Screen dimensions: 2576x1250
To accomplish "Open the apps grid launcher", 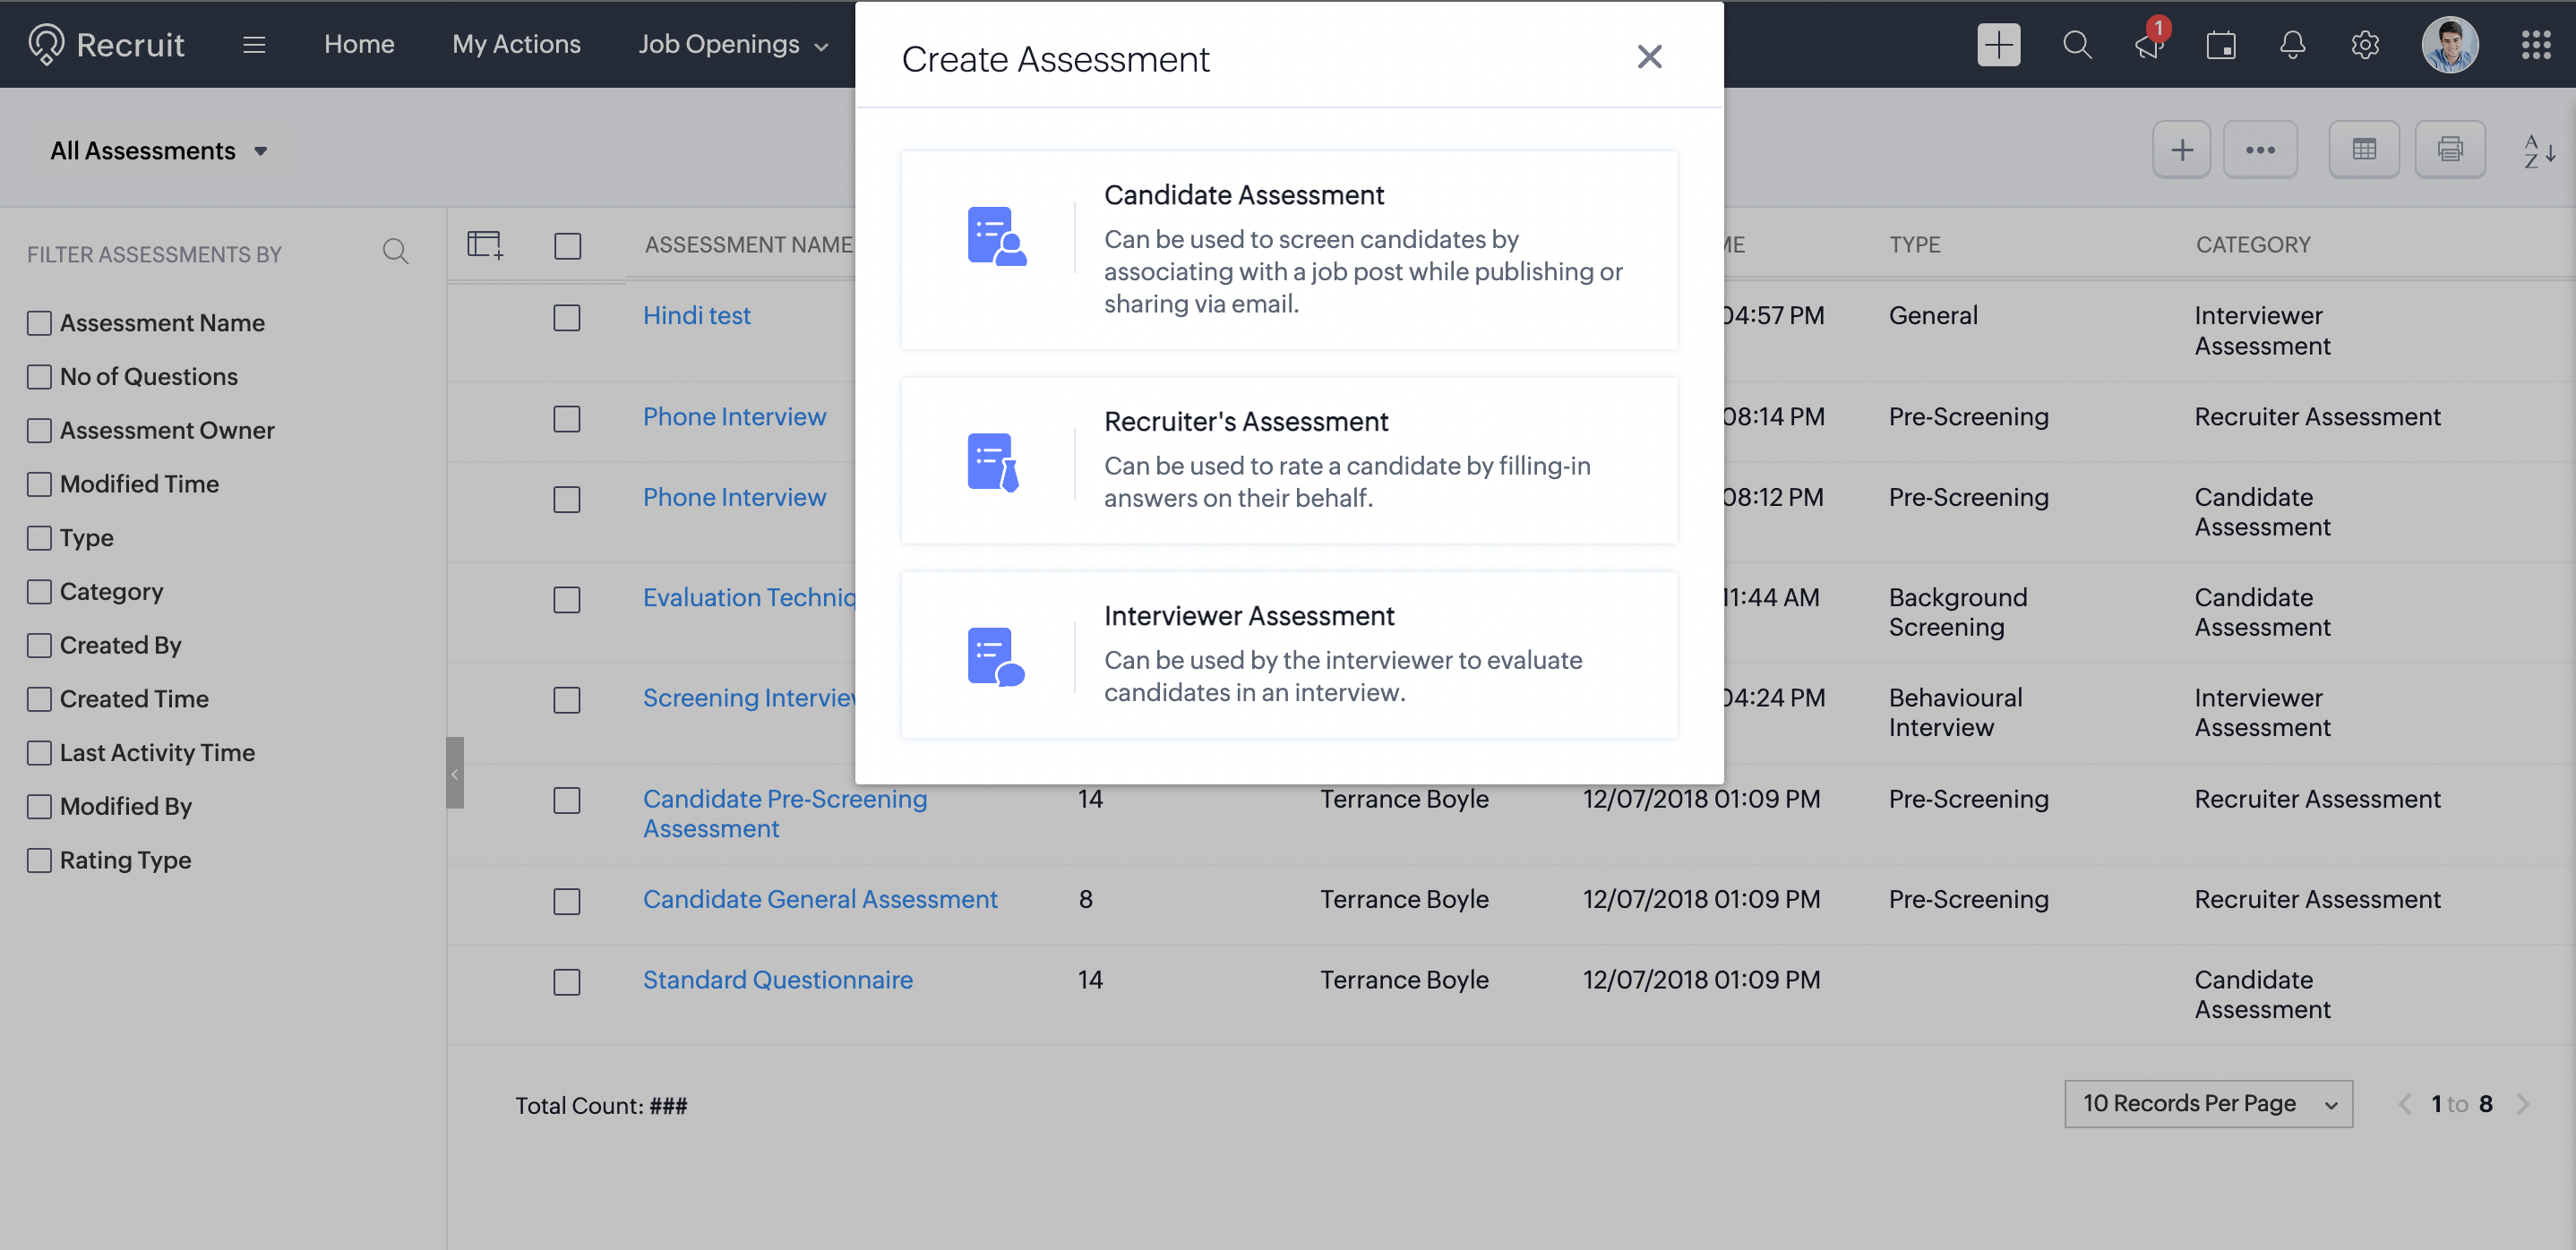I will coord(2537,44).
